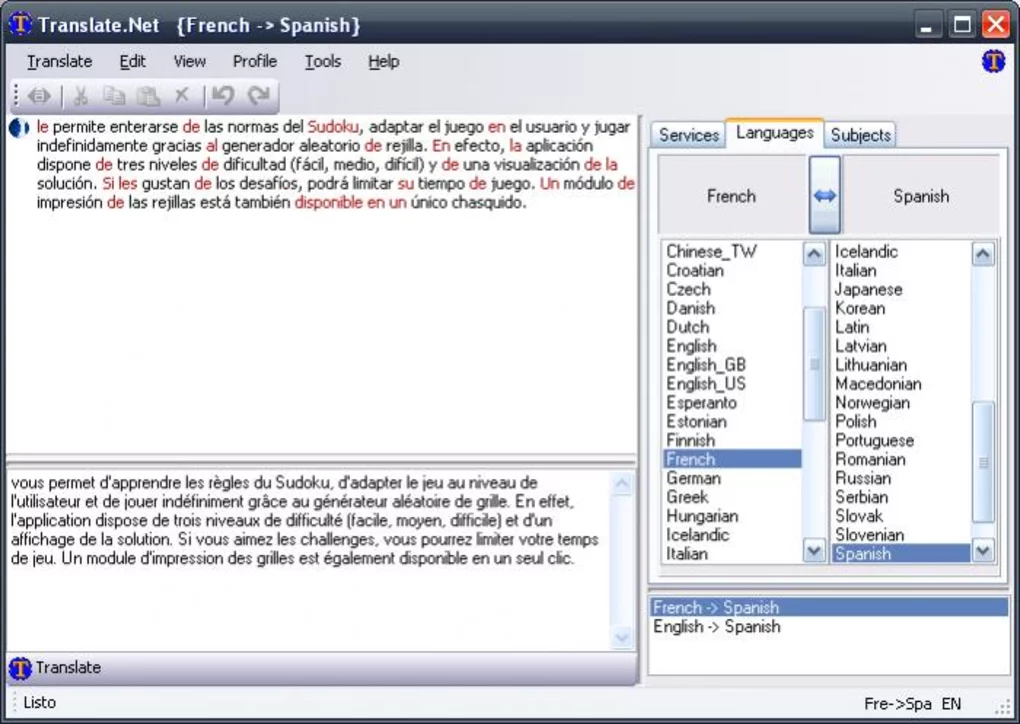Click the target language list down arrow
This screenshot has height=724, width=1020.
pos(983,551)
